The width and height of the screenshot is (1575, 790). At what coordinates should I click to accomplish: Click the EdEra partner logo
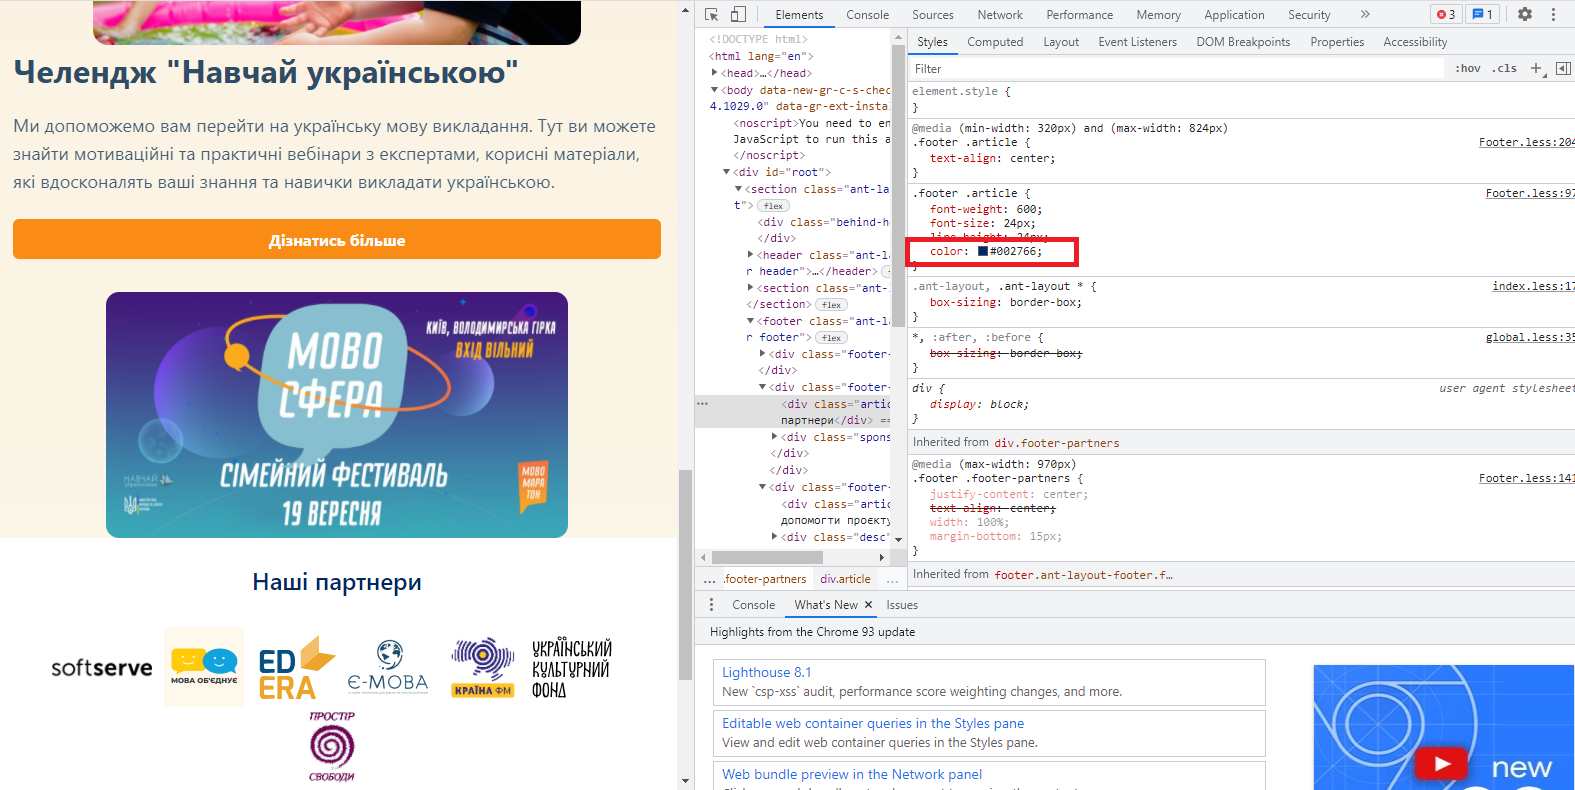[x=296, y=668]
